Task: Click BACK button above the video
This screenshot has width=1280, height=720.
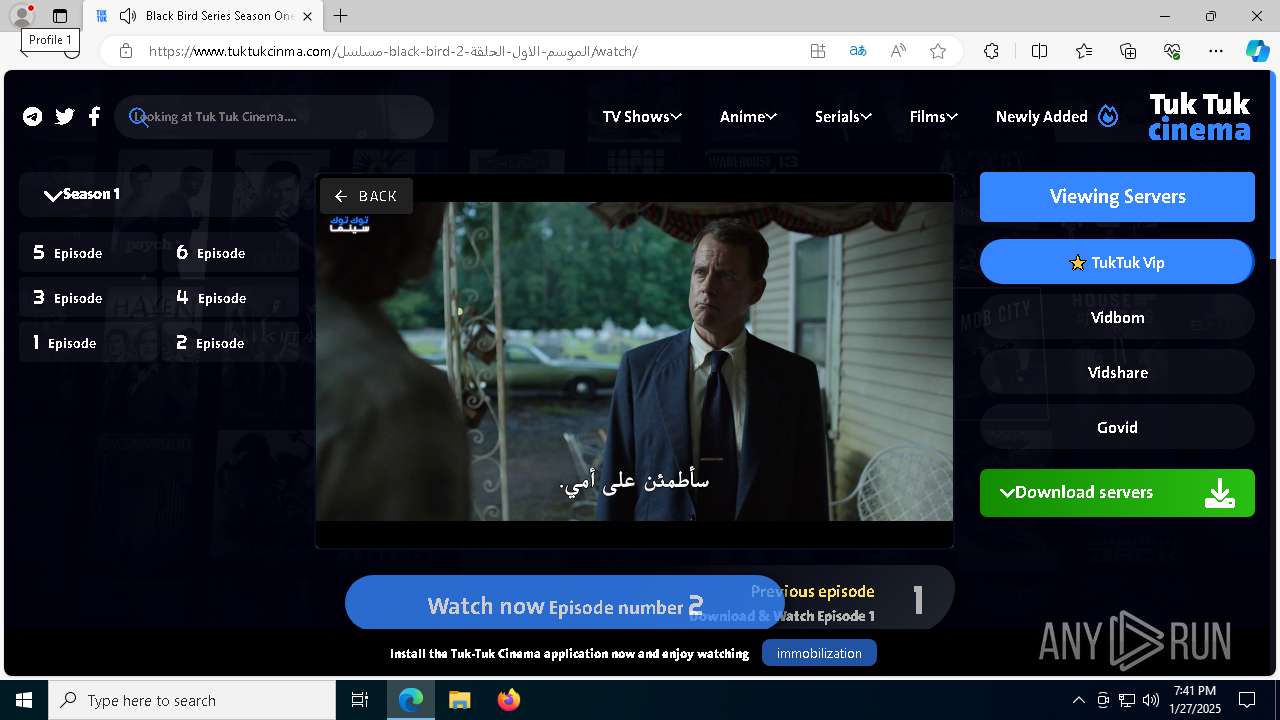Action: point(366,196)
